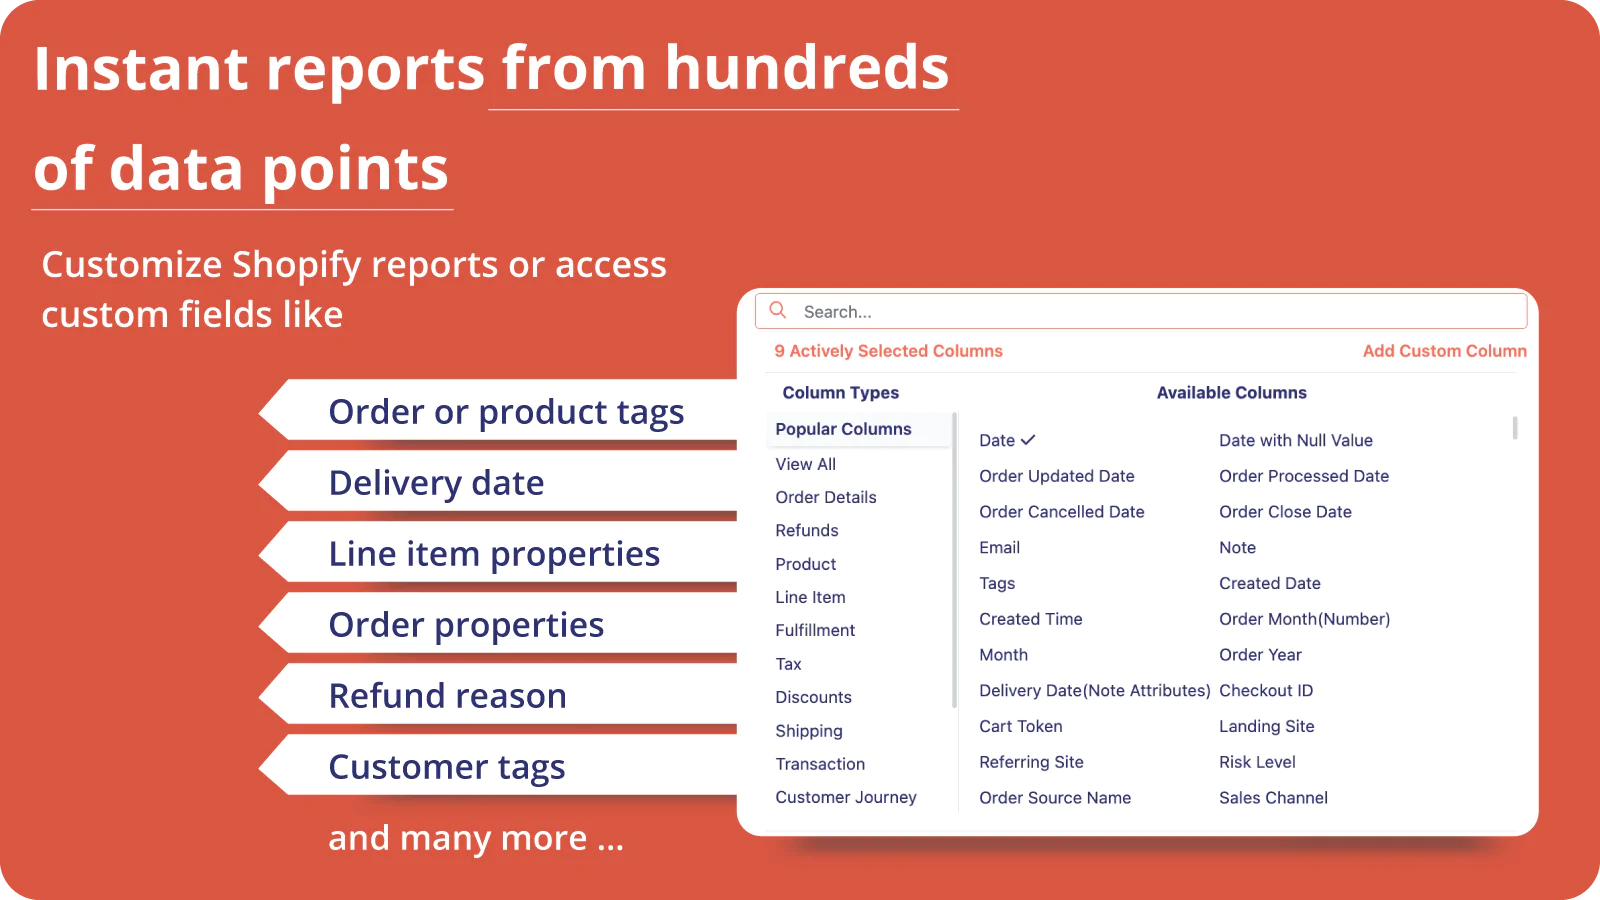The height and width of the screenshot is (900, 1600).
Task: Add Order Close Date column
Action: coord(1285,512)
